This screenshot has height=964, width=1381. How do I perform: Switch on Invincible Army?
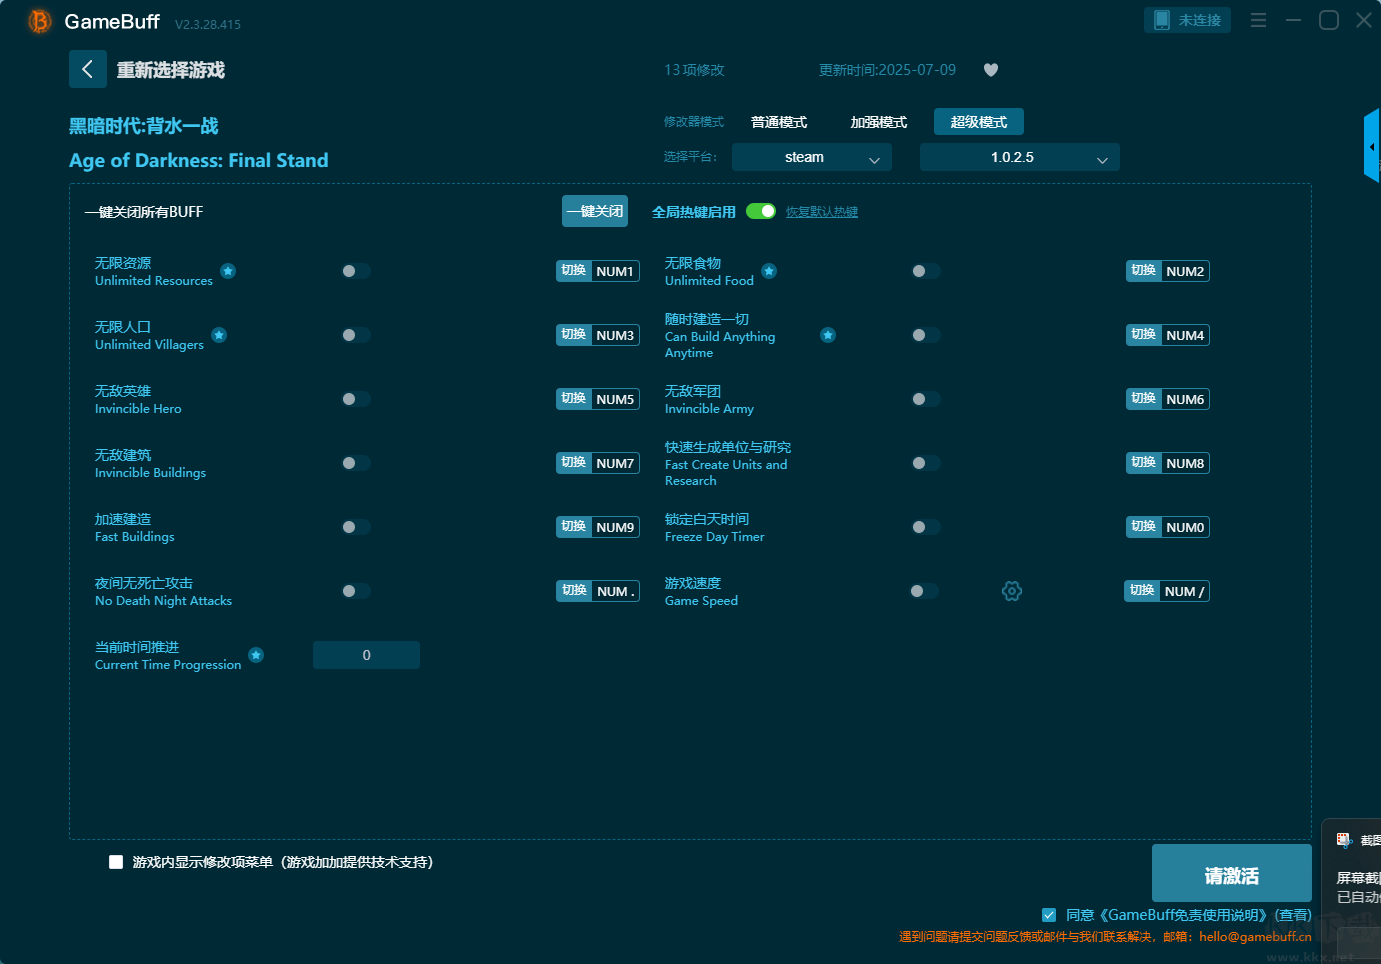(x=925, y=399)
